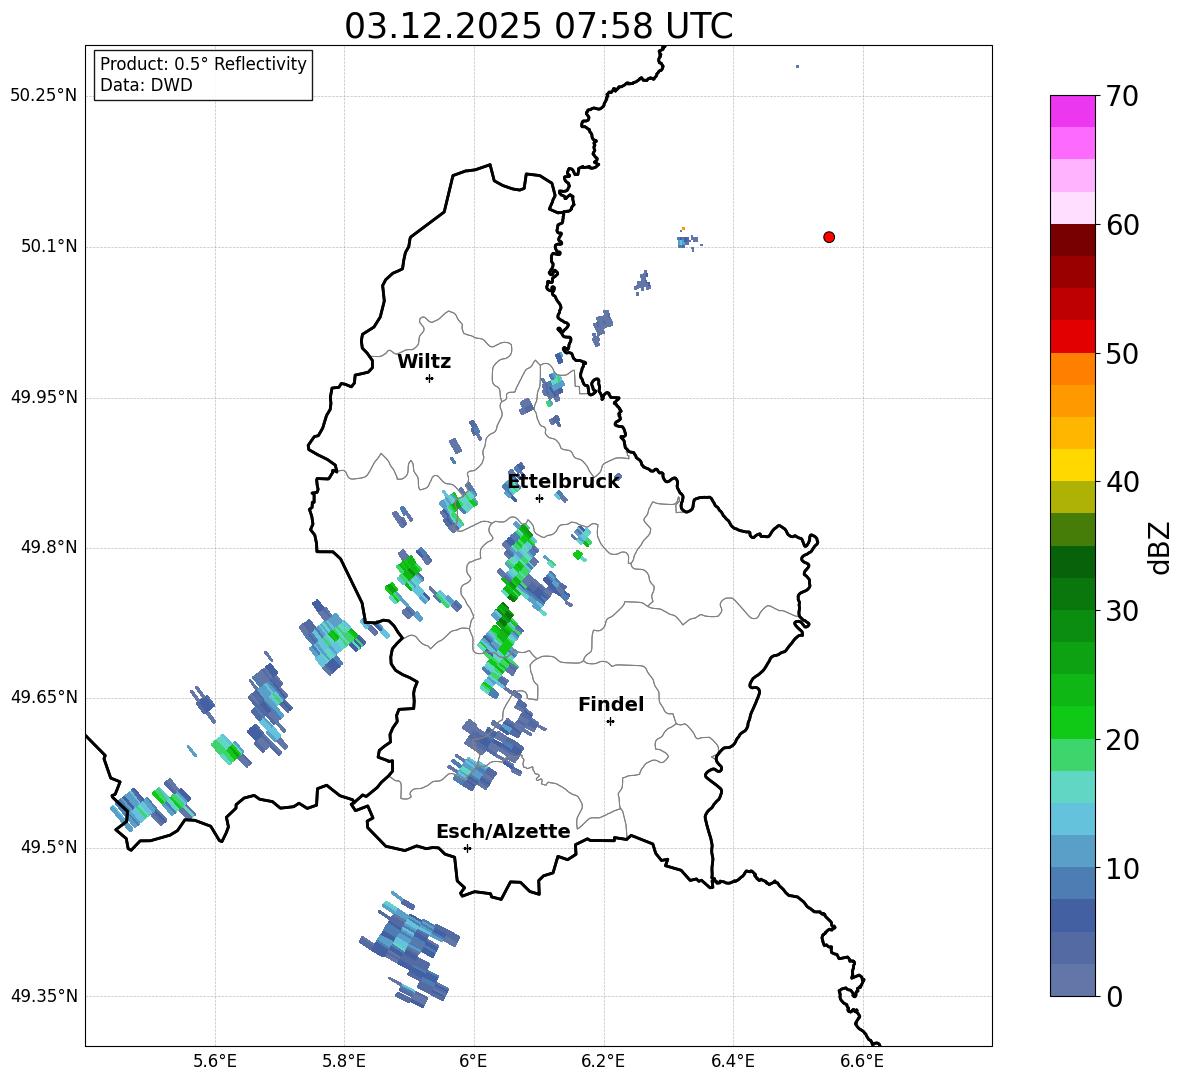Viewport: 1184px width, 1081px height.
Task: Click the 6.4°E longitude label
Action: pyautogui.click(x=732, y=1061)
